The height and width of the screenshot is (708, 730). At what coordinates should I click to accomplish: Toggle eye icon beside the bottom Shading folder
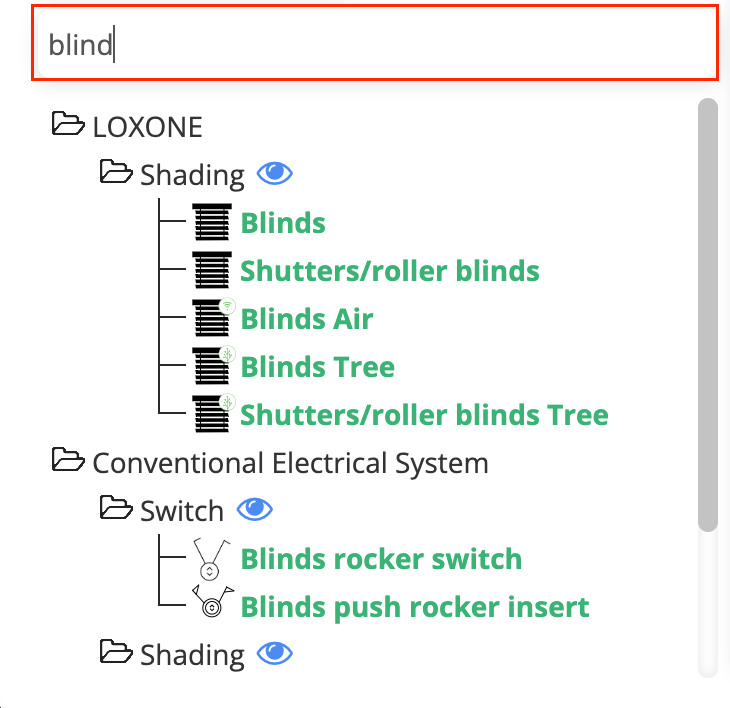[274, 654]
